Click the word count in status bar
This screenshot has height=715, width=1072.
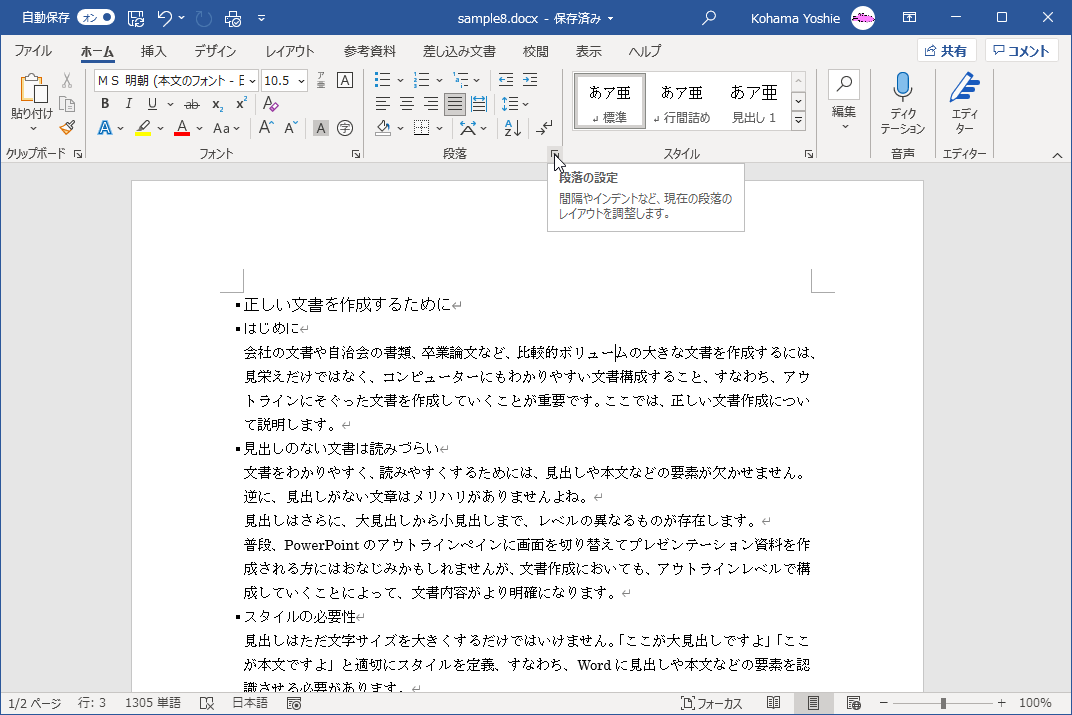152,703
